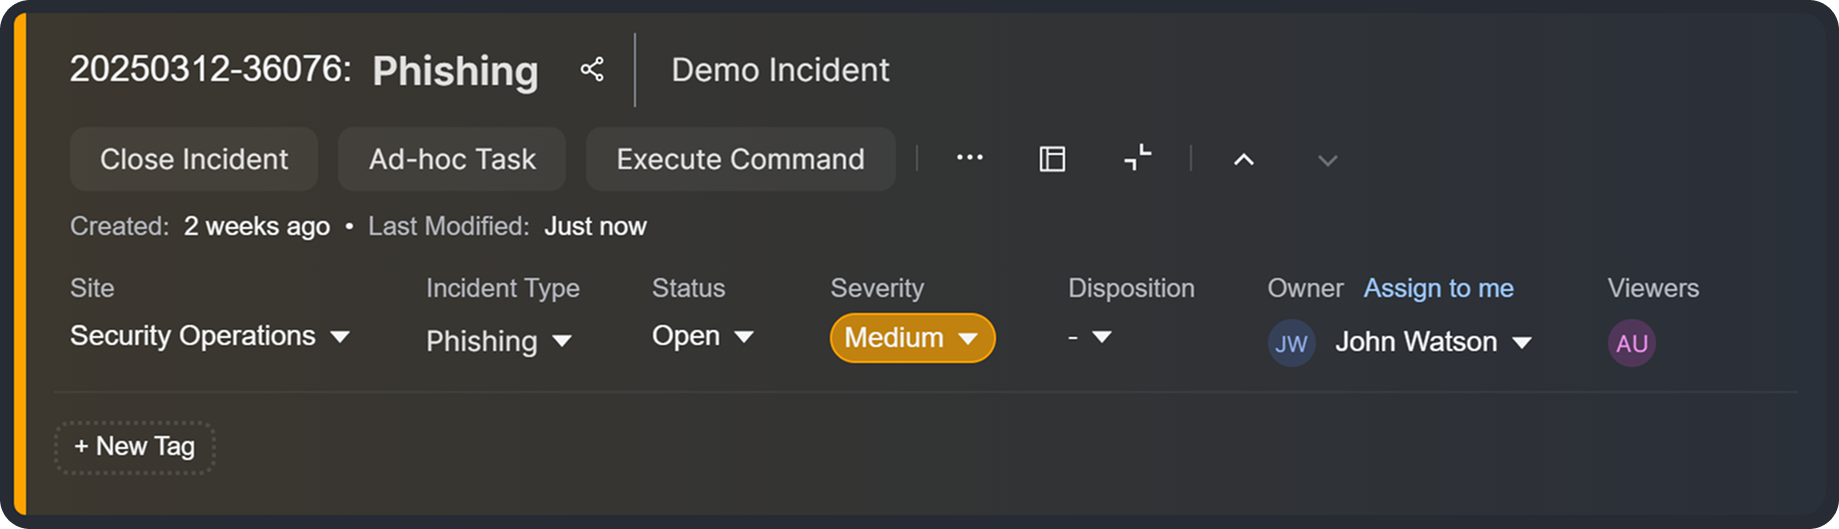Go to previous incident with up chevron
The height and width of the screenshot is (529, 1839).
point(1243,160)
